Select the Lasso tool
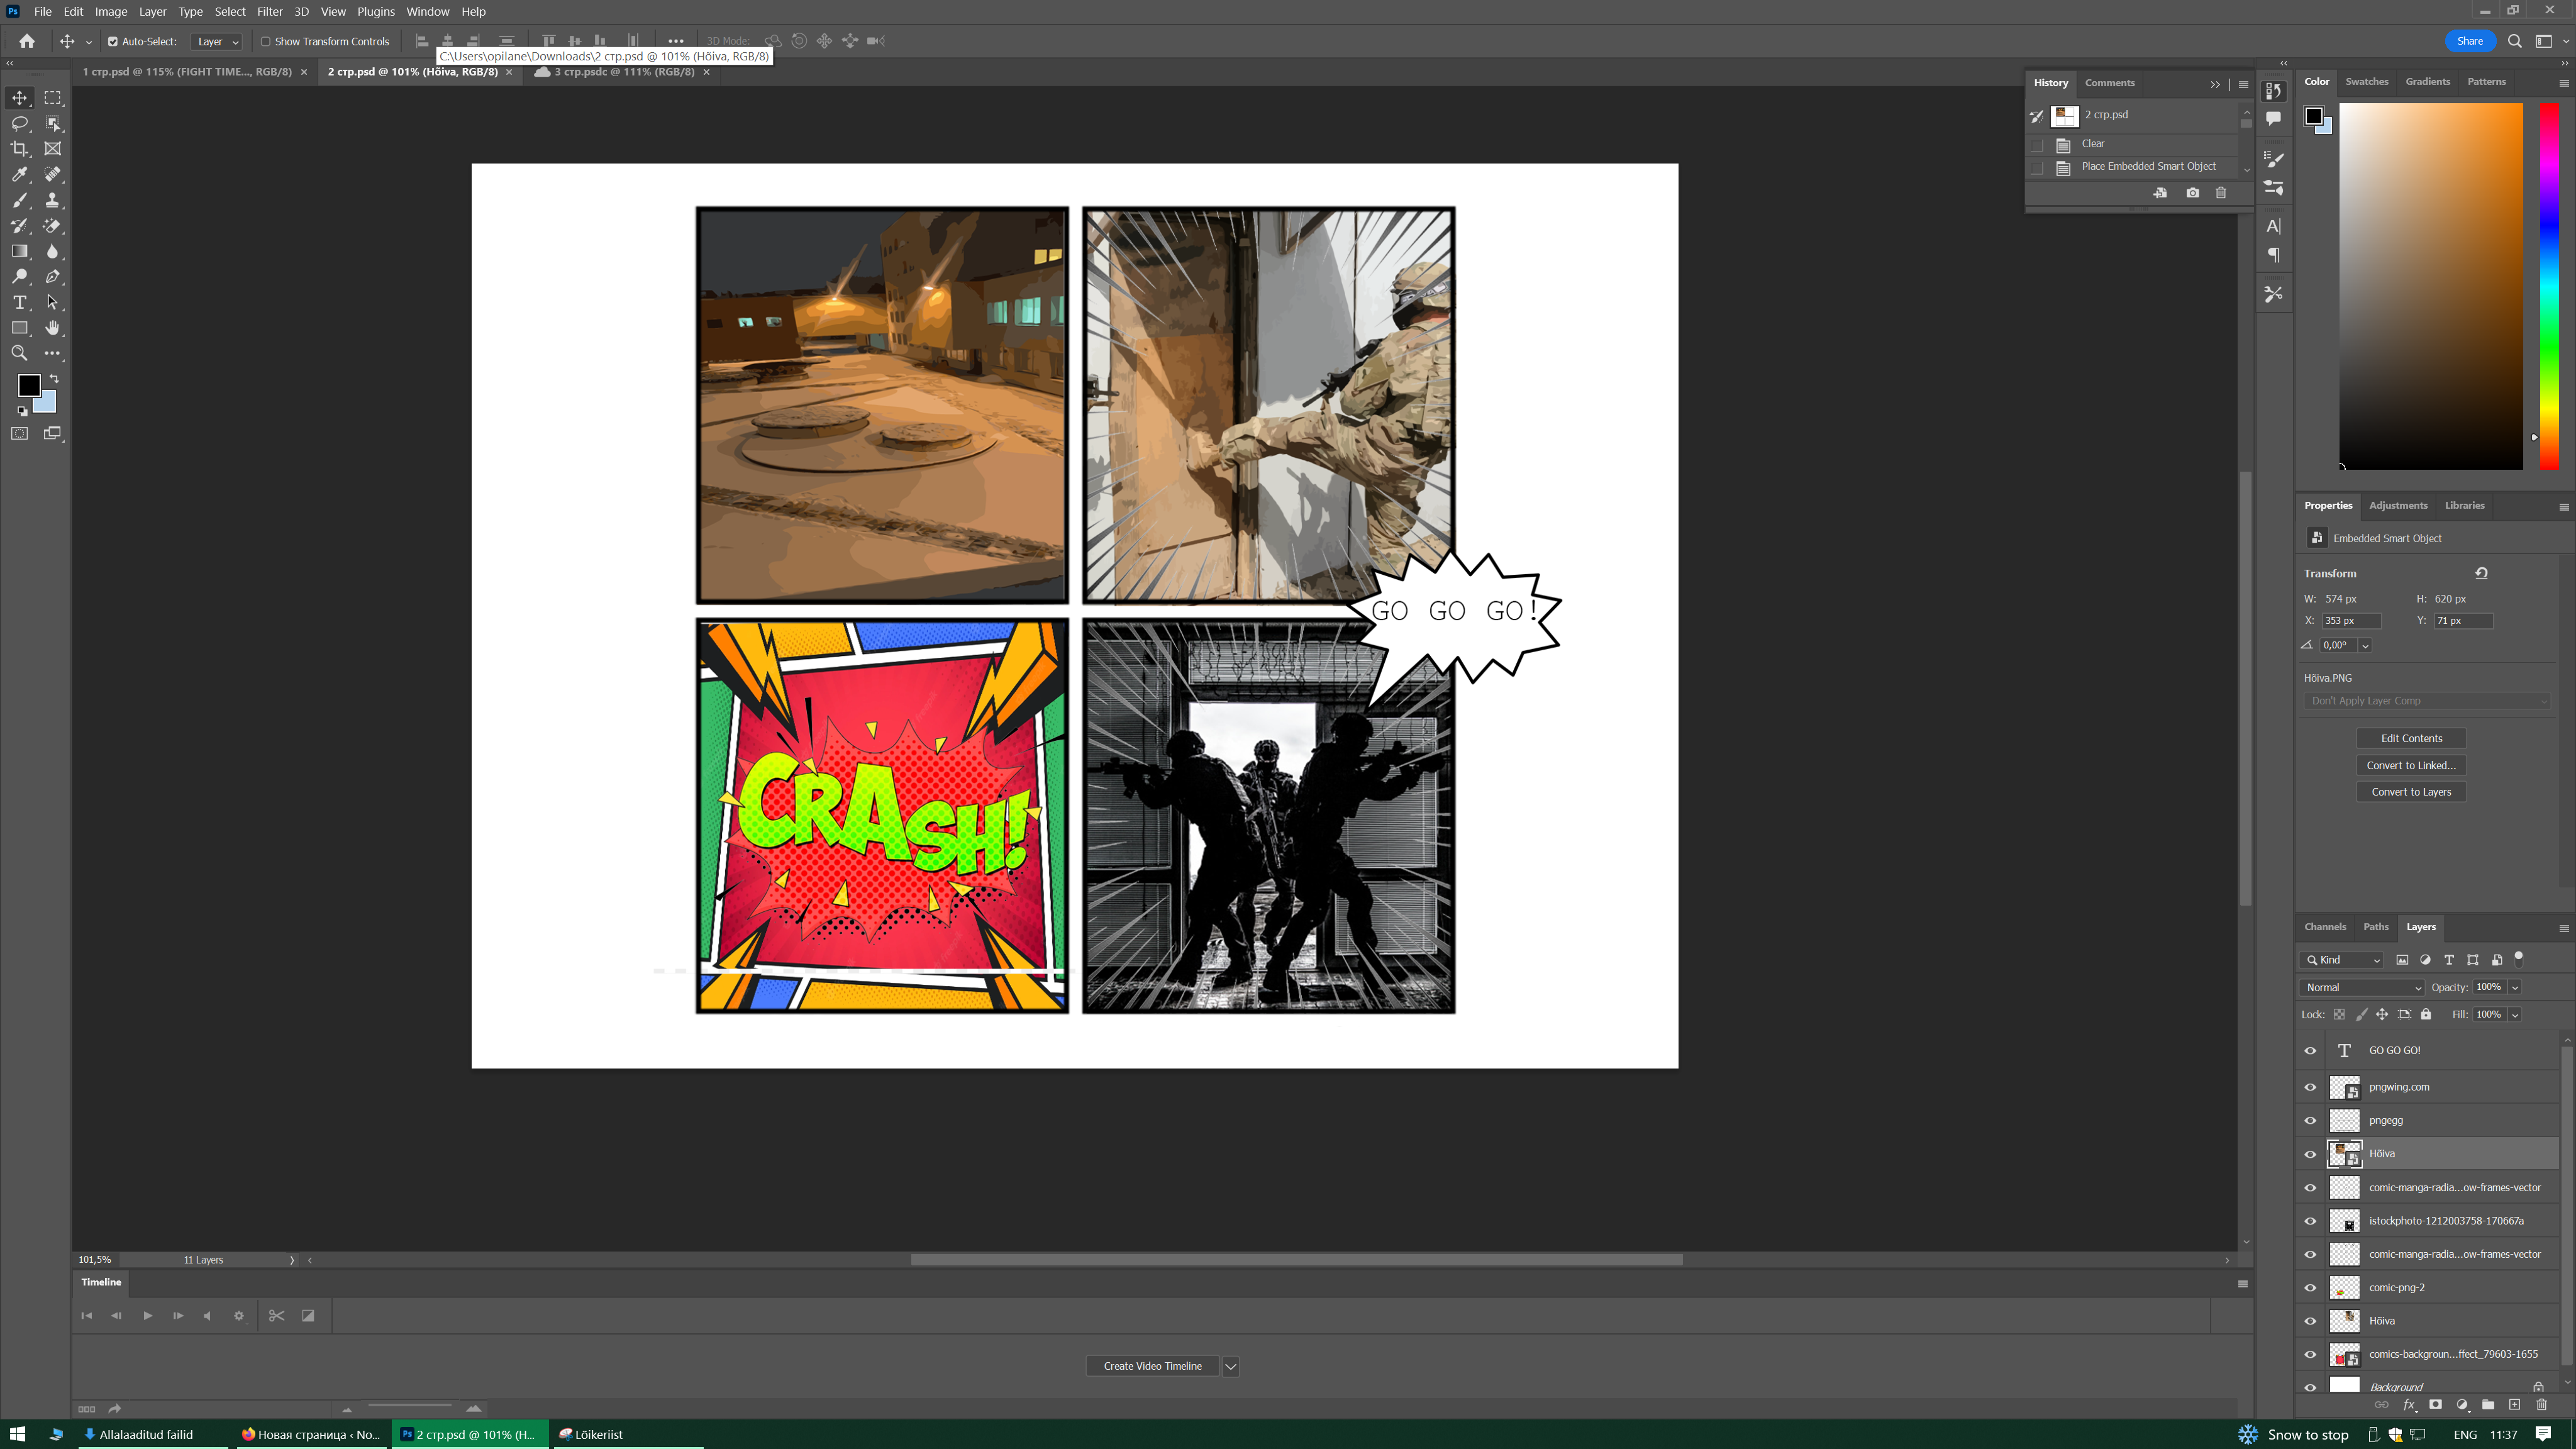Image resolution: width=2576 pixels, height=1449 pixels. pyautogui.click(x=19, y=123)
